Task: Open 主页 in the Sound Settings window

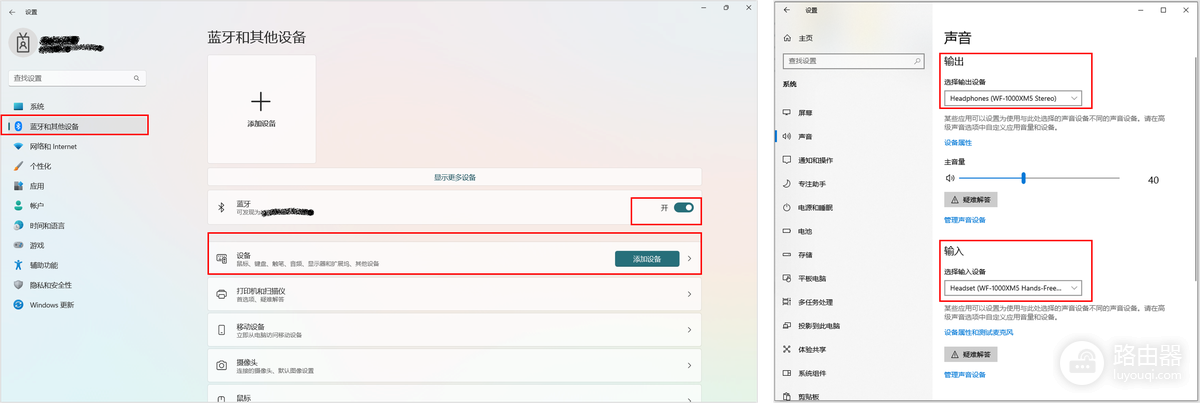Action: click(x=805, y=38)
